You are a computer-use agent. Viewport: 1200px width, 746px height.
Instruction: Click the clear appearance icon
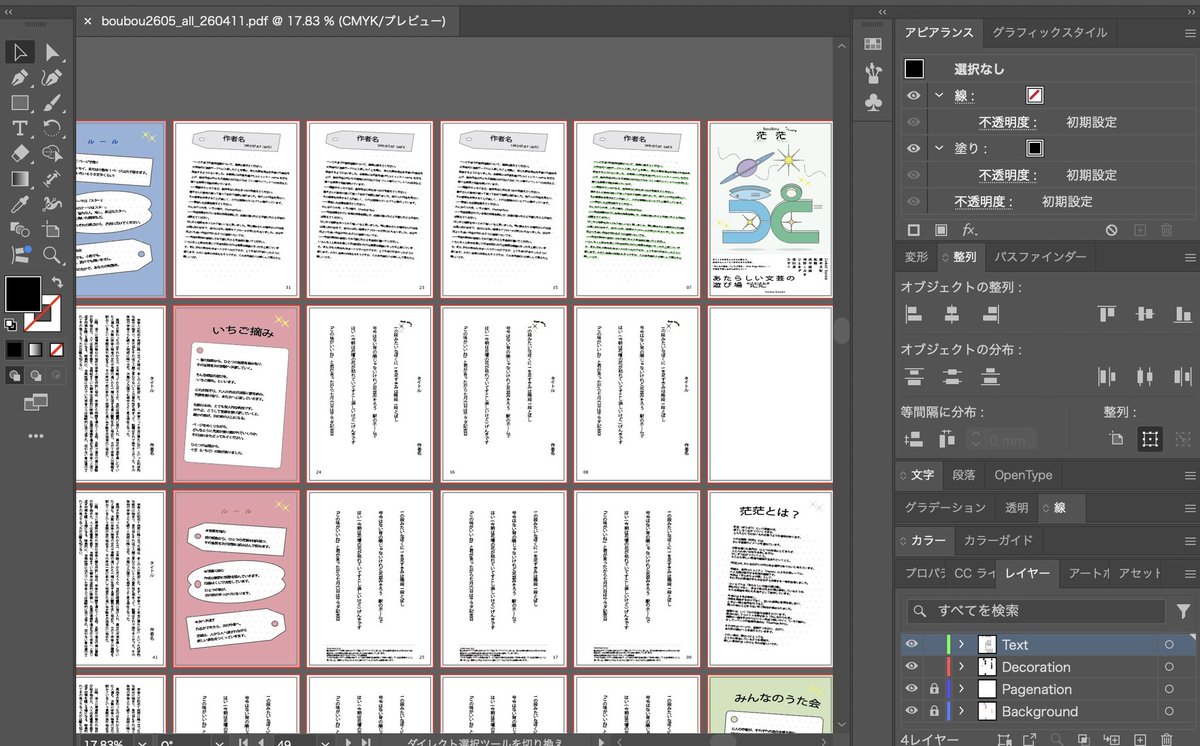click(1111, 230)
